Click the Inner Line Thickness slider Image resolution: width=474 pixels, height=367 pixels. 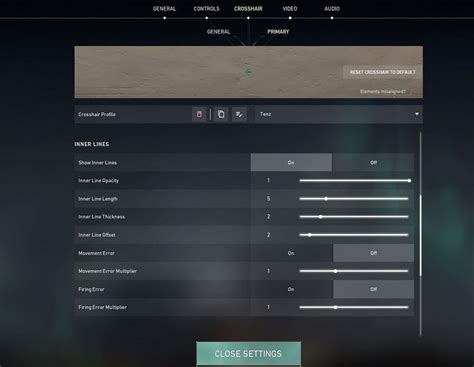point(354,217)
